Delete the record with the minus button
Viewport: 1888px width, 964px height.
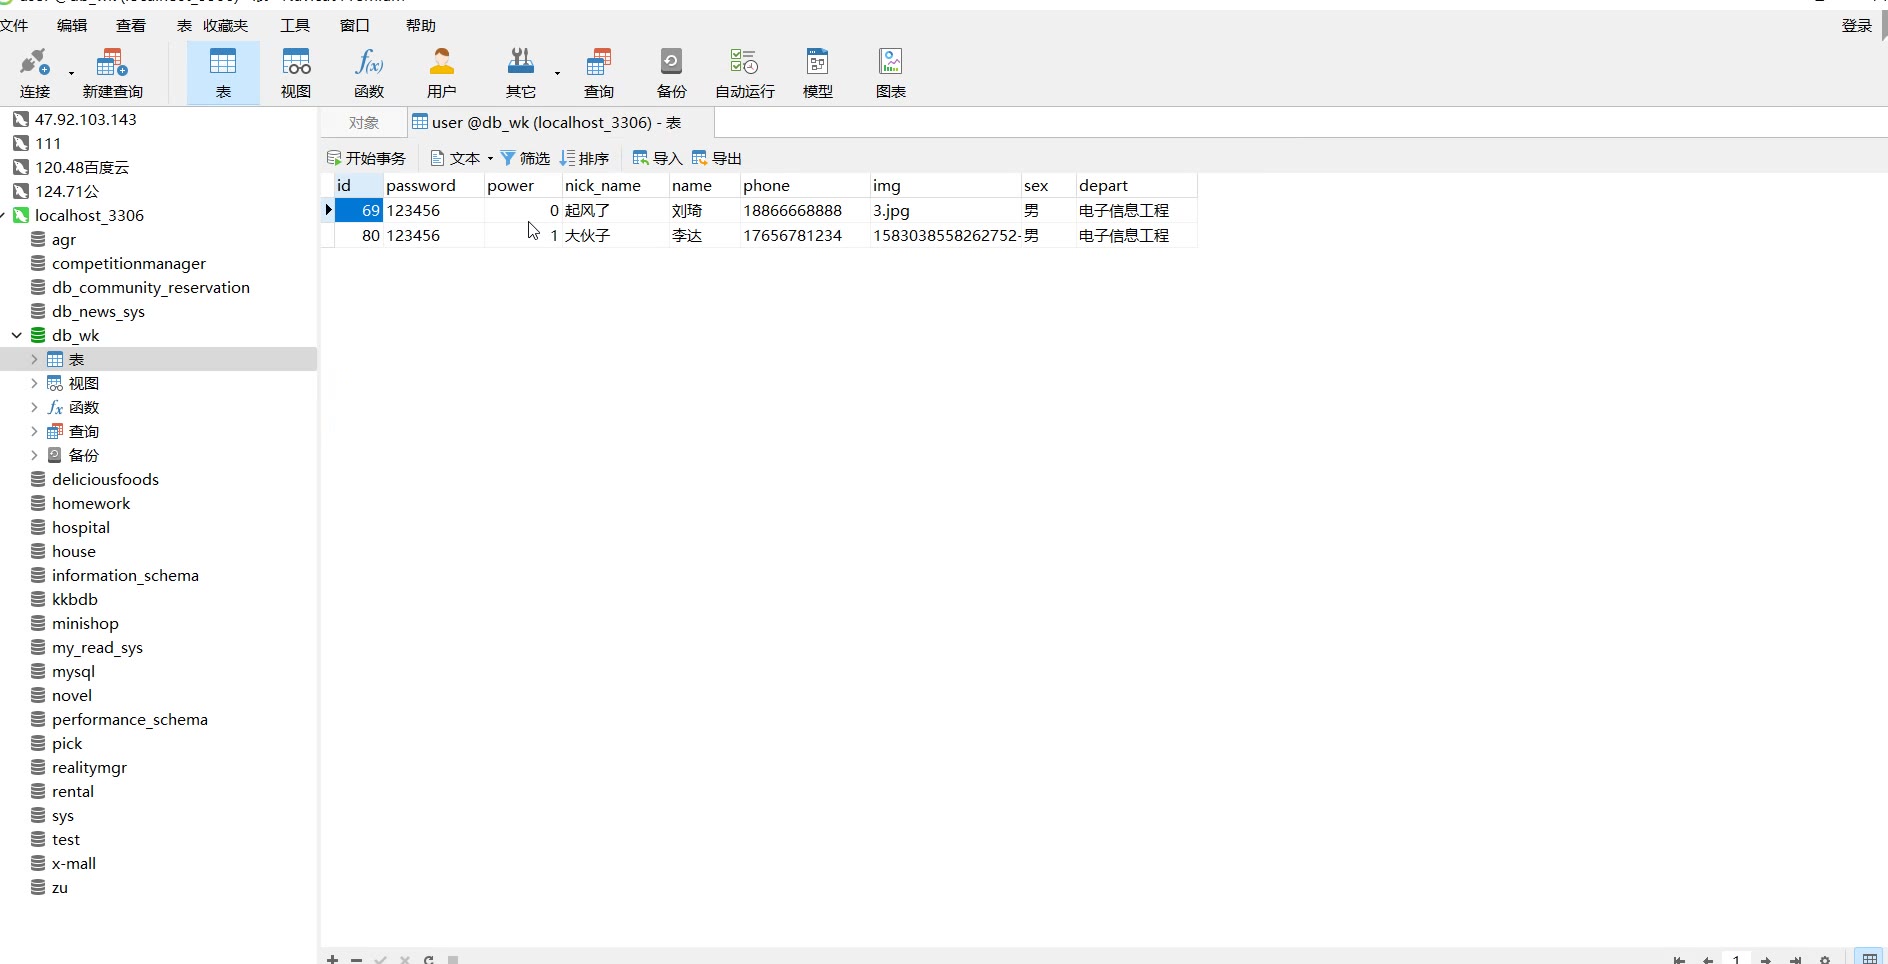pyautogui.click(x=356, y=959)
